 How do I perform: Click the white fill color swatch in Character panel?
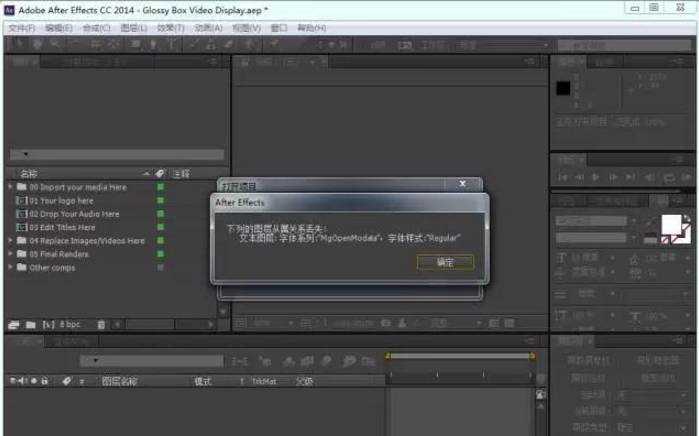click(x=671, y=224)
